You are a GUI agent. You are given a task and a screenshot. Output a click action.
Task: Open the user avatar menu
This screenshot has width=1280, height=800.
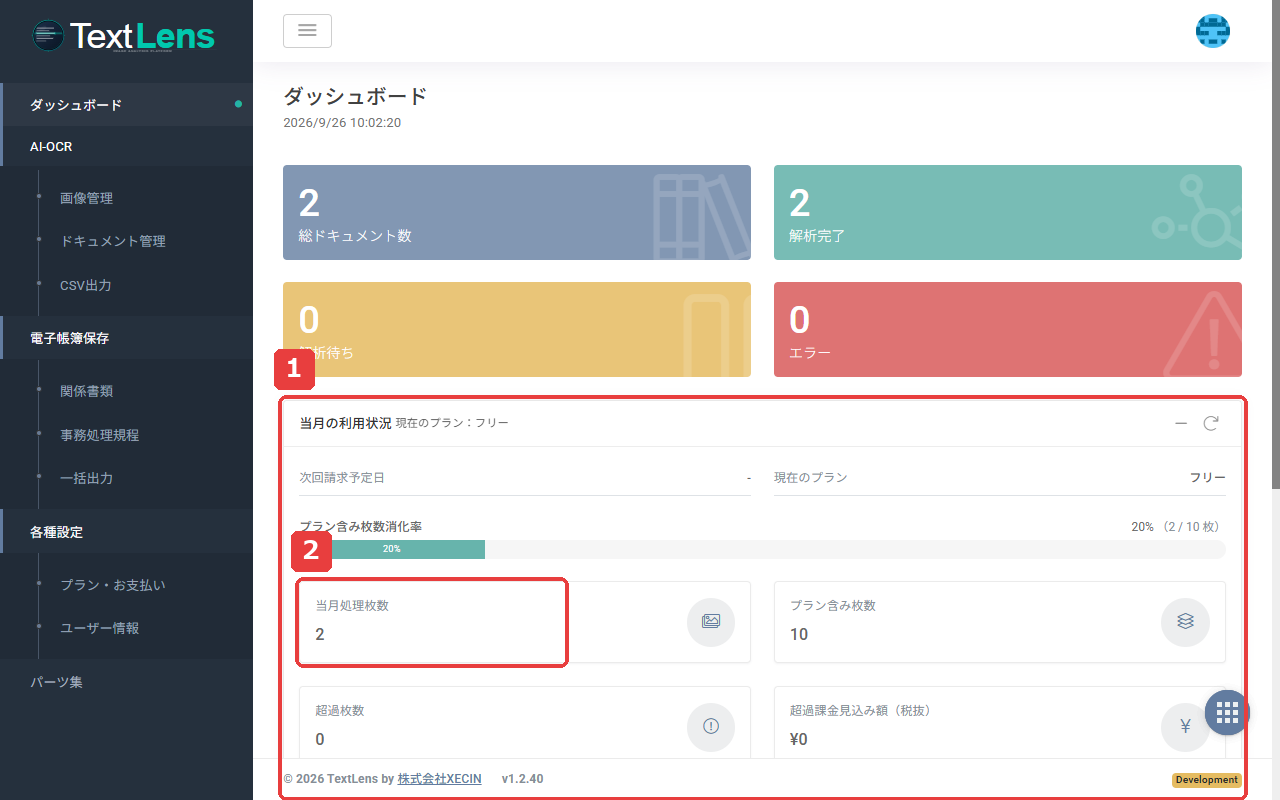coord(1213,31)
